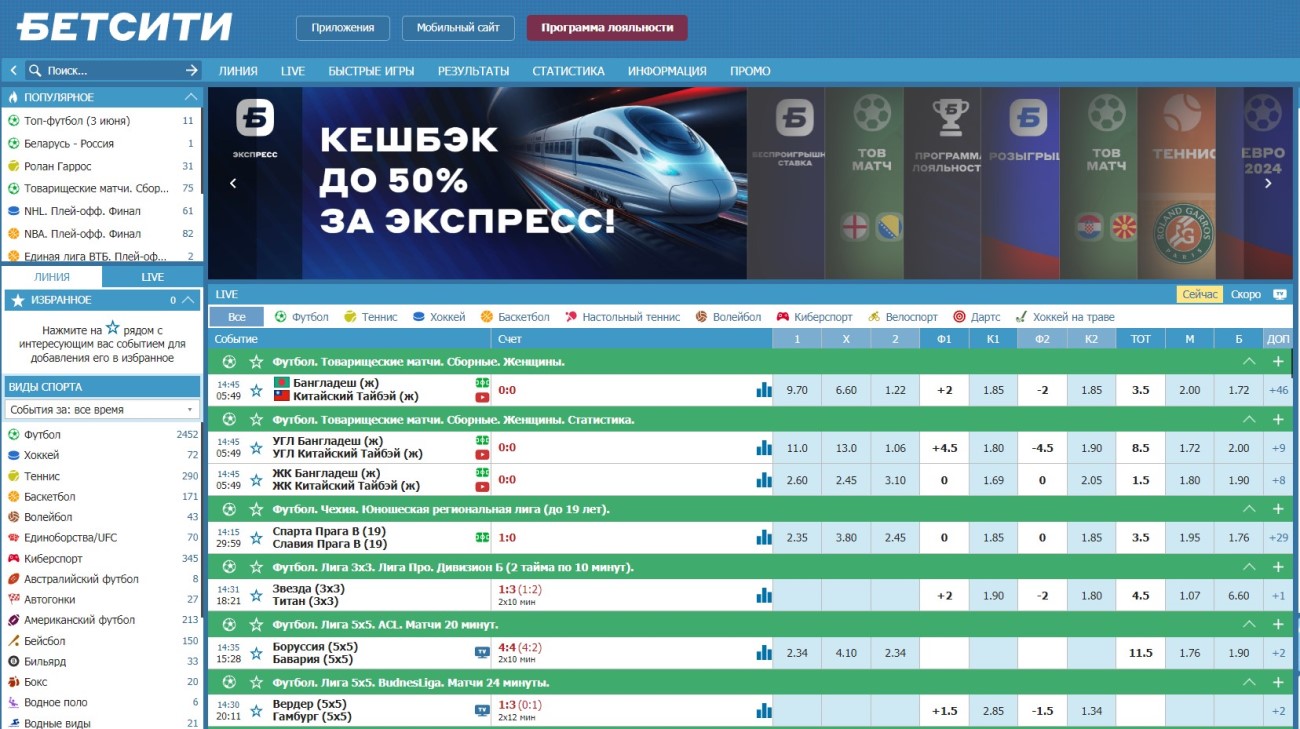Viewport: 1300px width, 729px height.
Task: Open statistics chart for Спарта Прага В match
Action: (x=764, y=537)
